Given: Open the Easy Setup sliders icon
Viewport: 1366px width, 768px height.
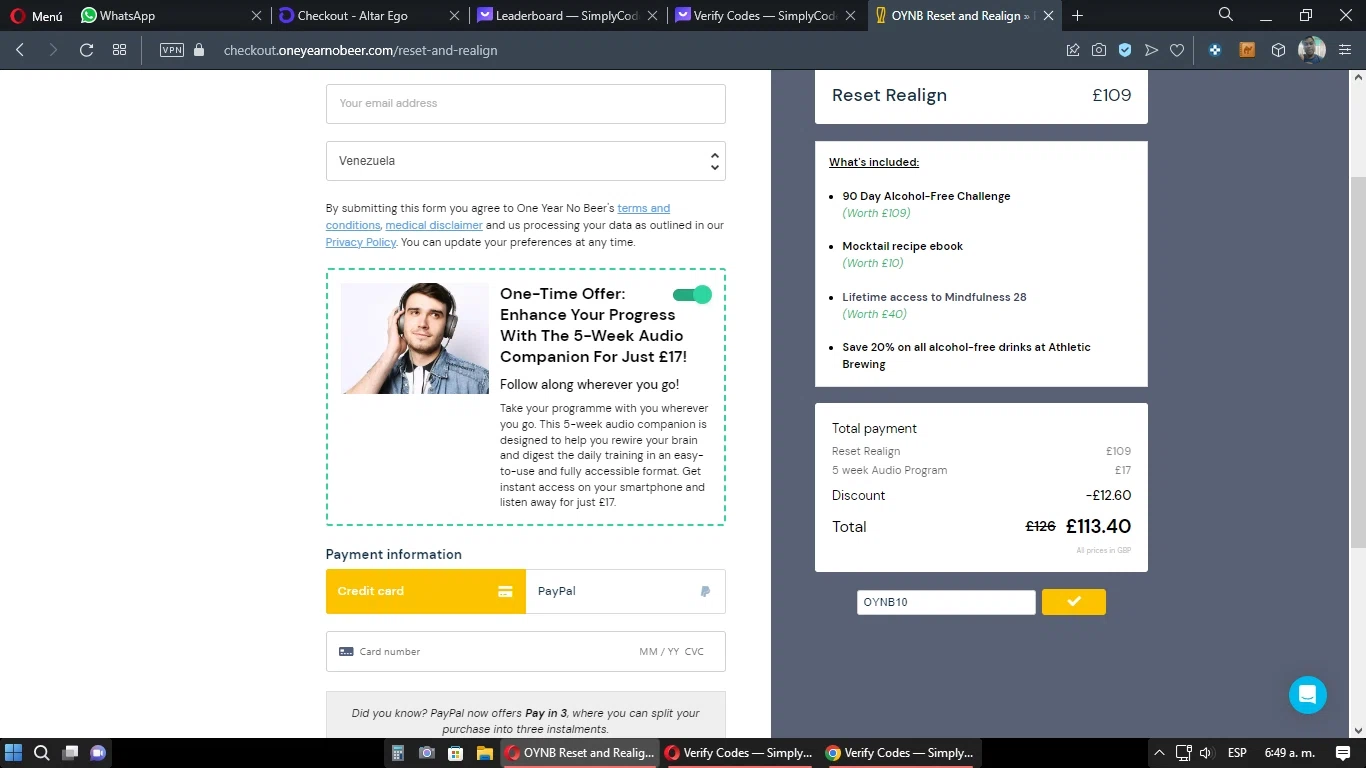Looking at the screenshot, I should (x=1345, y=50).
